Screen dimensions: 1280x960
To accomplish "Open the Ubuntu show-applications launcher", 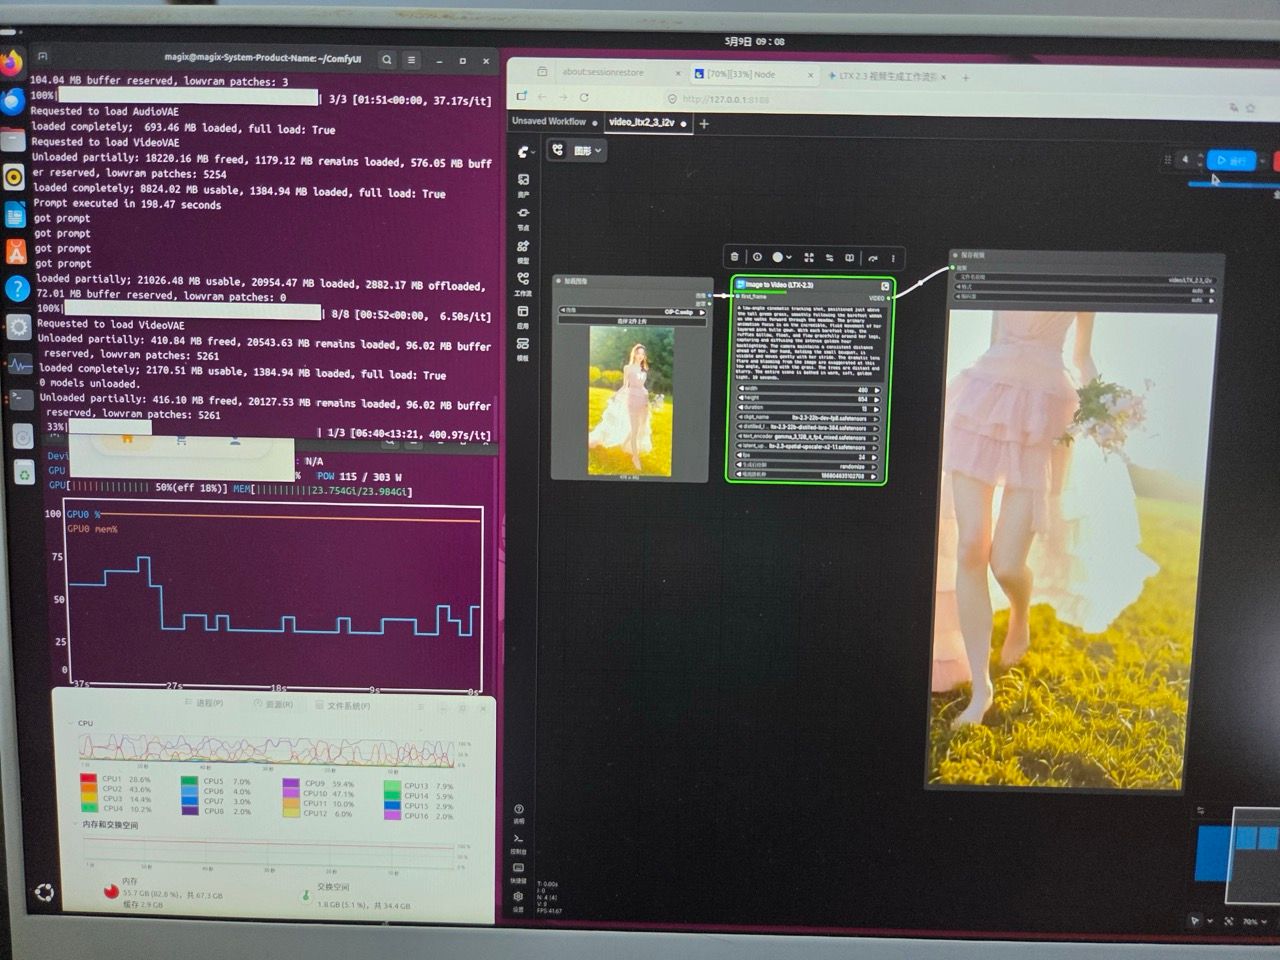I will pos(43,893).
